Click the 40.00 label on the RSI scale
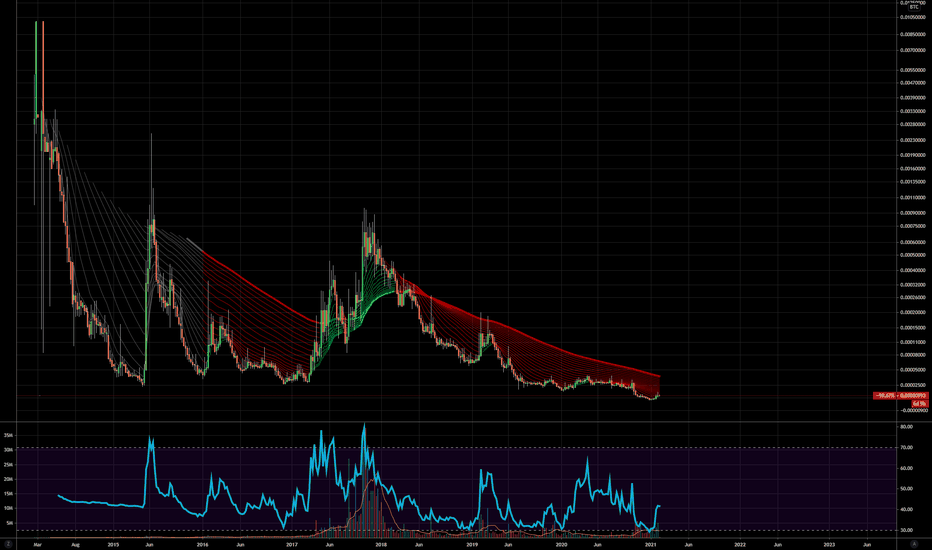932x550 pixels. tap(906, 510)
